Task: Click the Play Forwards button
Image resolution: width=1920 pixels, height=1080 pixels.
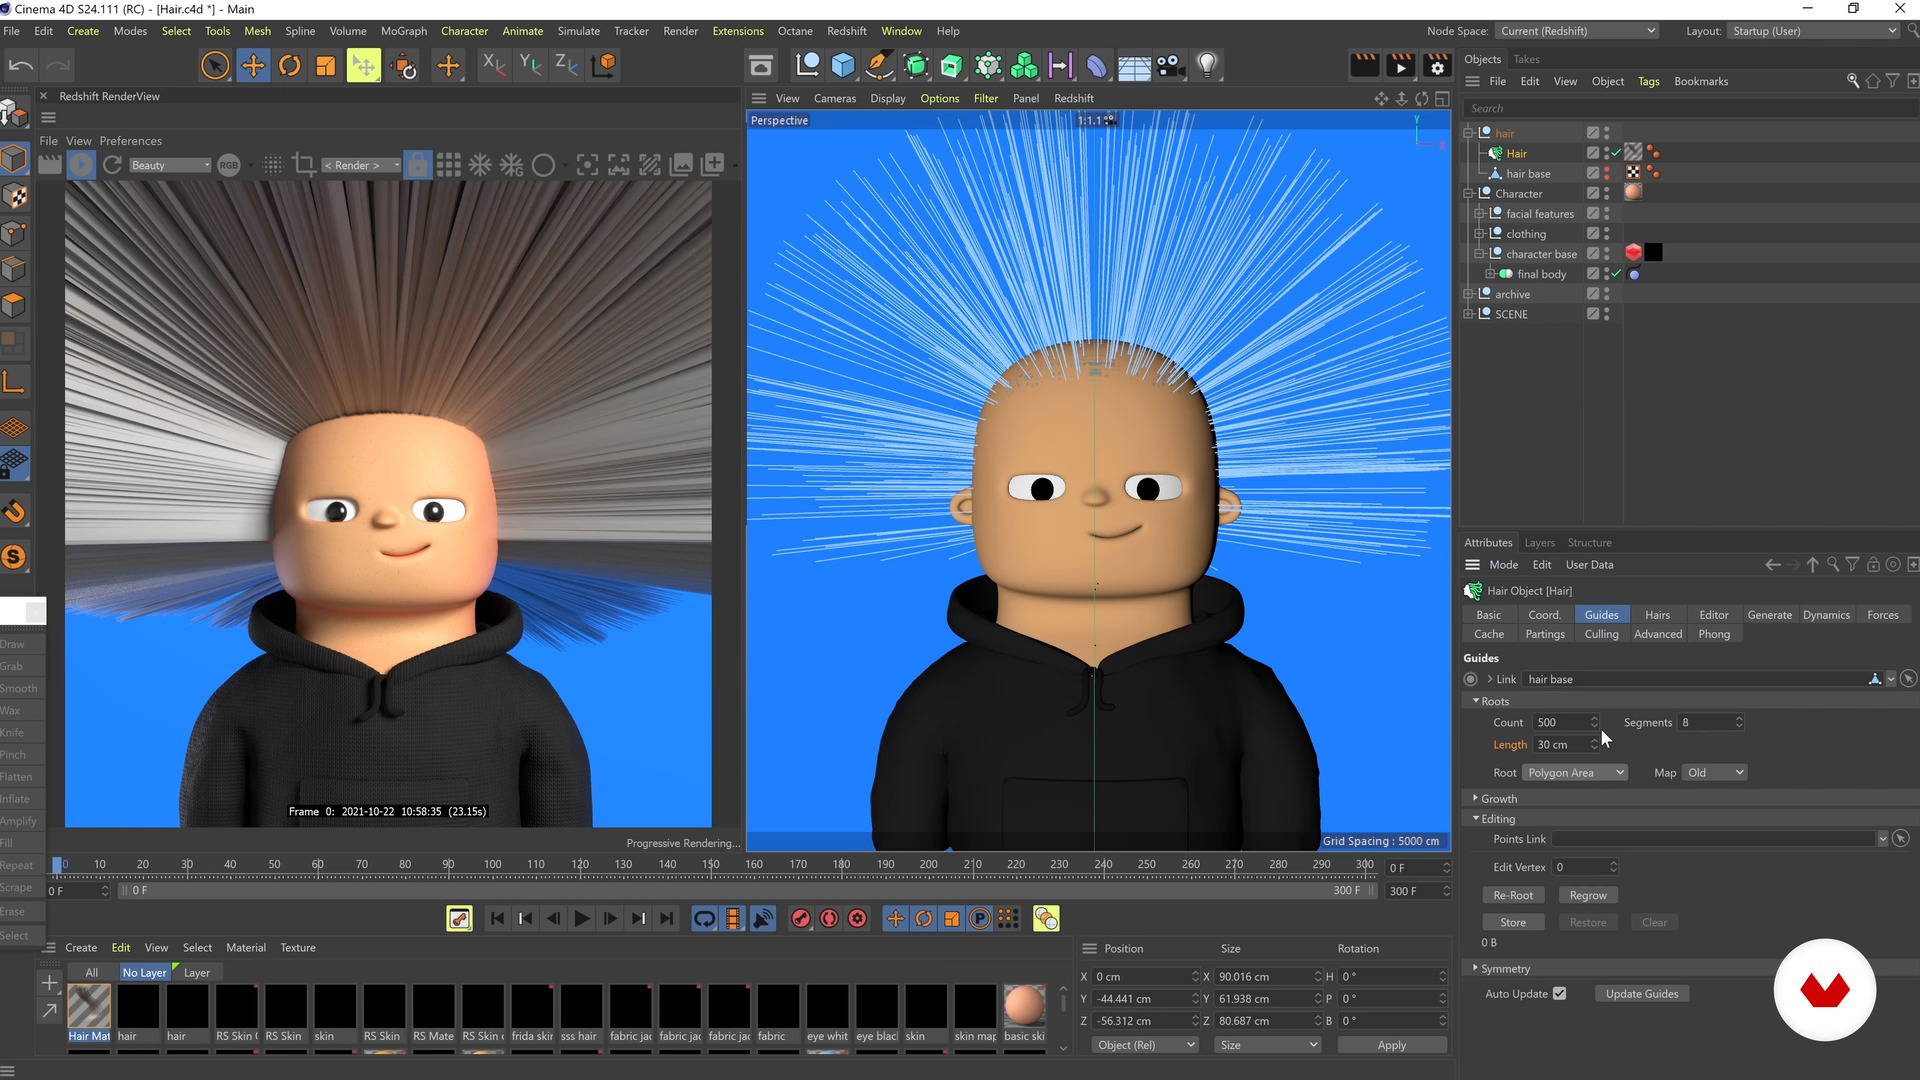Action: [x=582, y=918]
